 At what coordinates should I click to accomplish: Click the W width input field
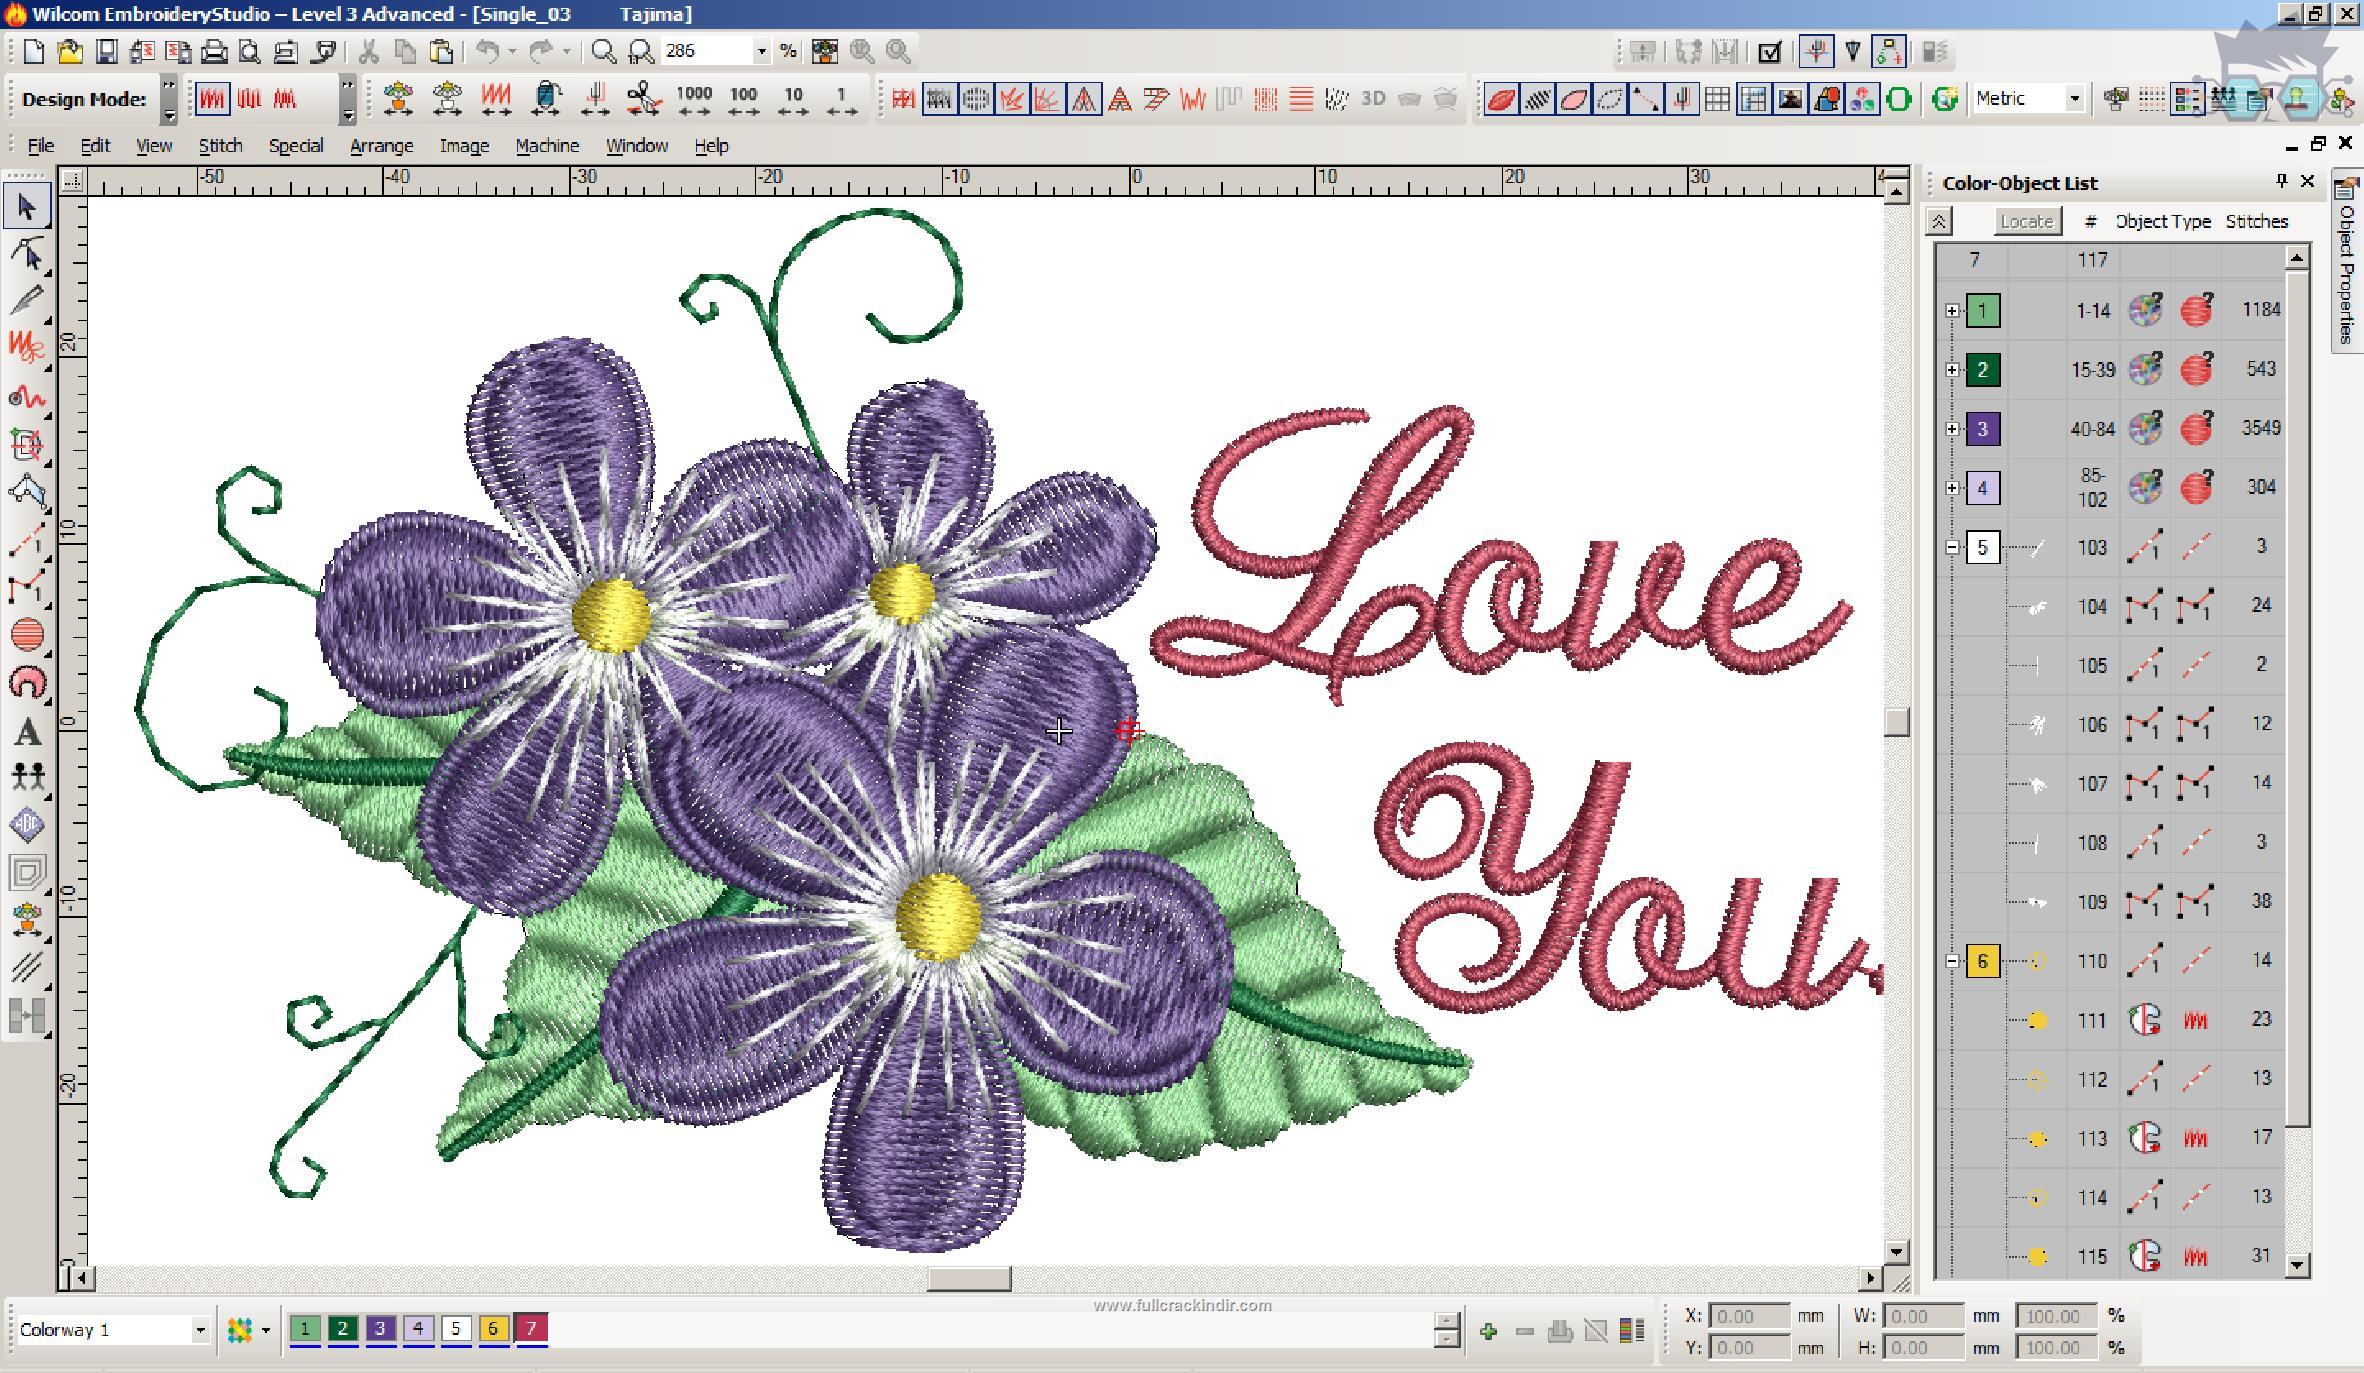coord(1922,1316)
